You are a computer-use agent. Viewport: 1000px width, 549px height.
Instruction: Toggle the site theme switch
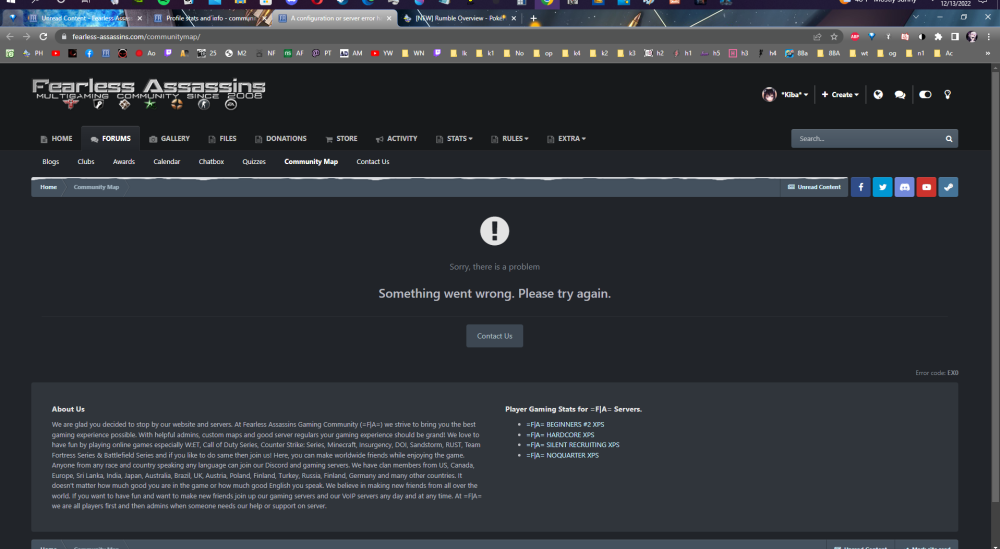(925, 94)
